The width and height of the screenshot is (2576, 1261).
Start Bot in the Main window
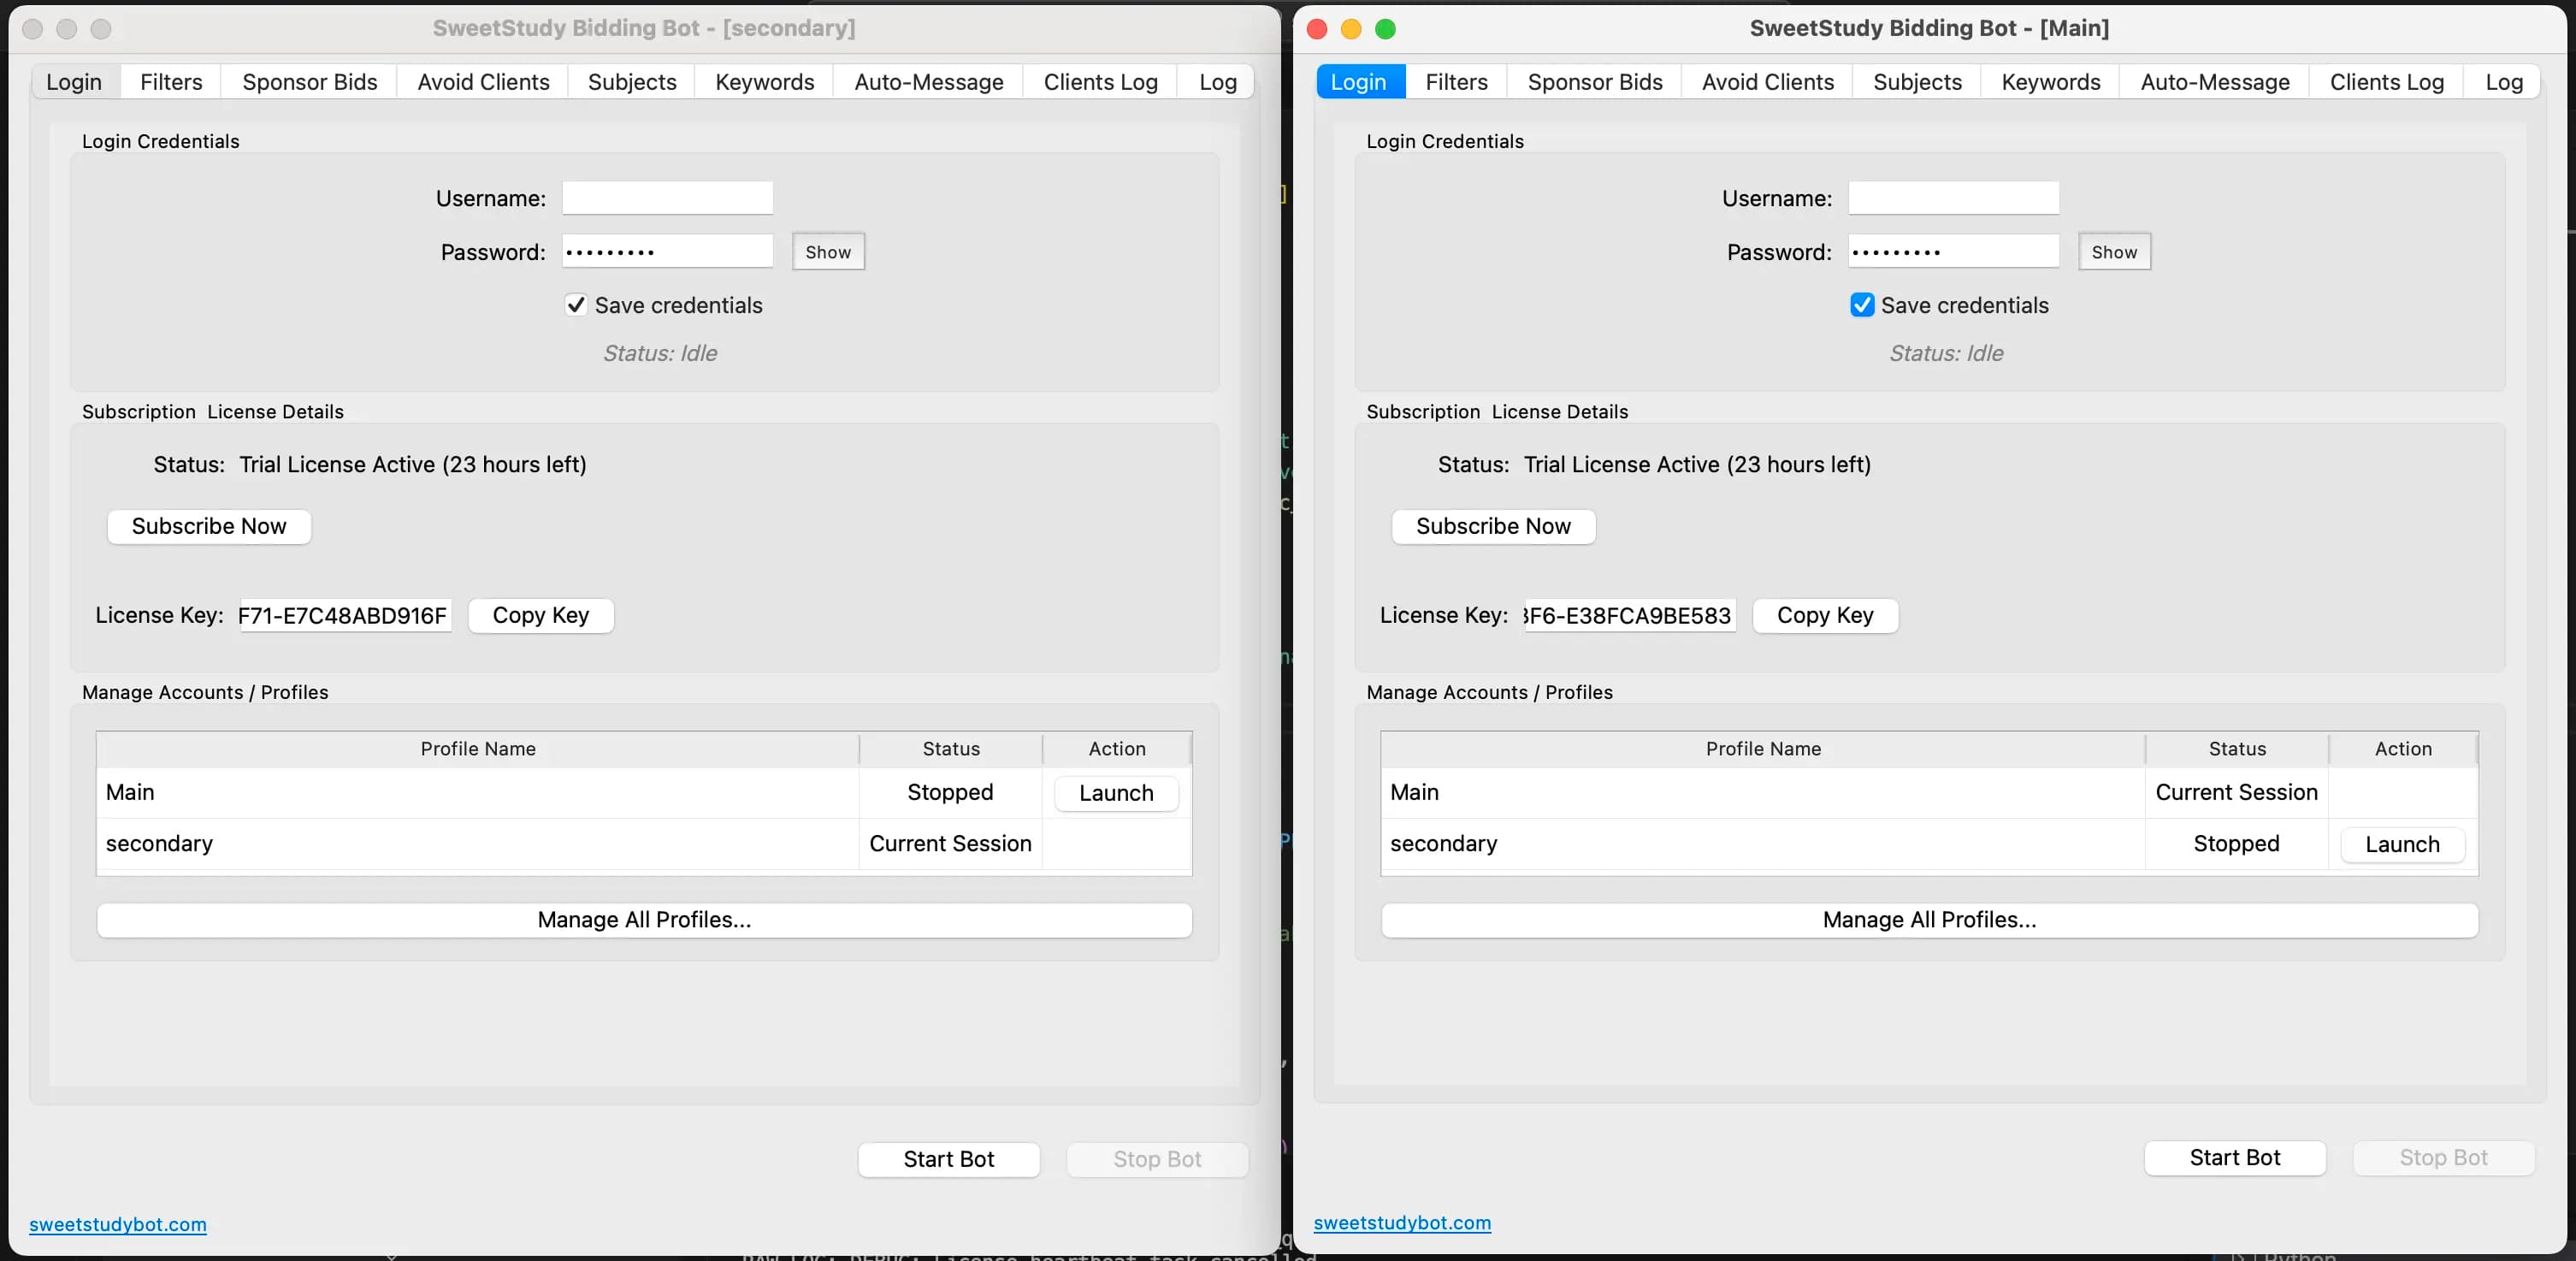pos(2234,1157)
